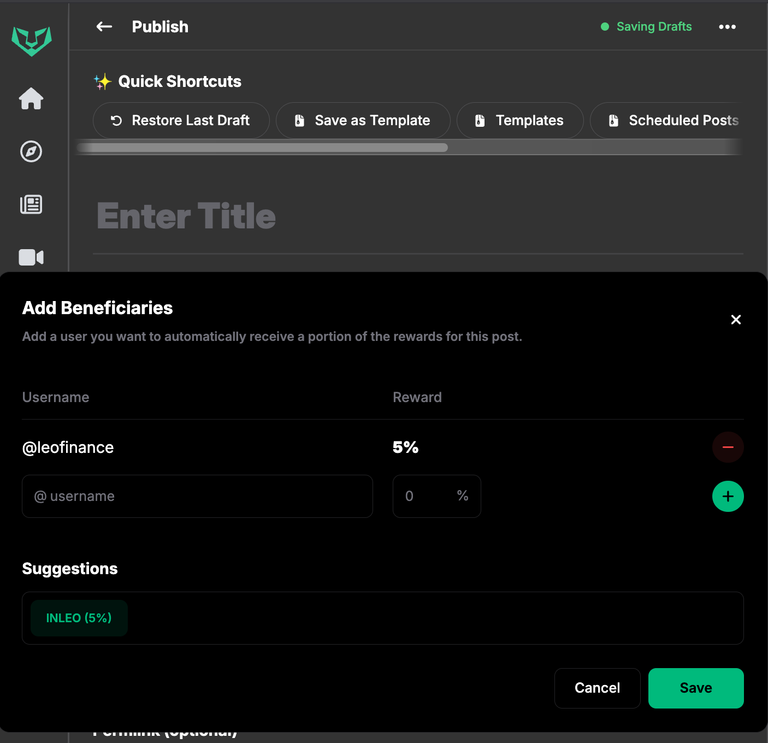
Task: Click the @leofinance username text
Action: tap(68, 448)
